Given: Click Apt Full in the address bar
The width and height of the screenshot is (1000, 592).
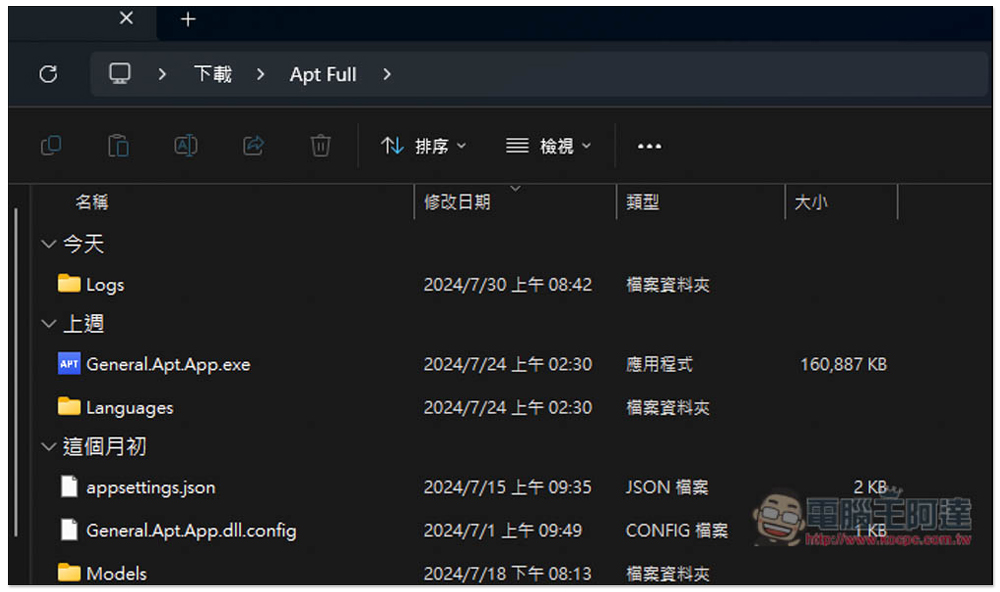Looking at the screenshot, I should pyautogui.click(x=323, y=75).
